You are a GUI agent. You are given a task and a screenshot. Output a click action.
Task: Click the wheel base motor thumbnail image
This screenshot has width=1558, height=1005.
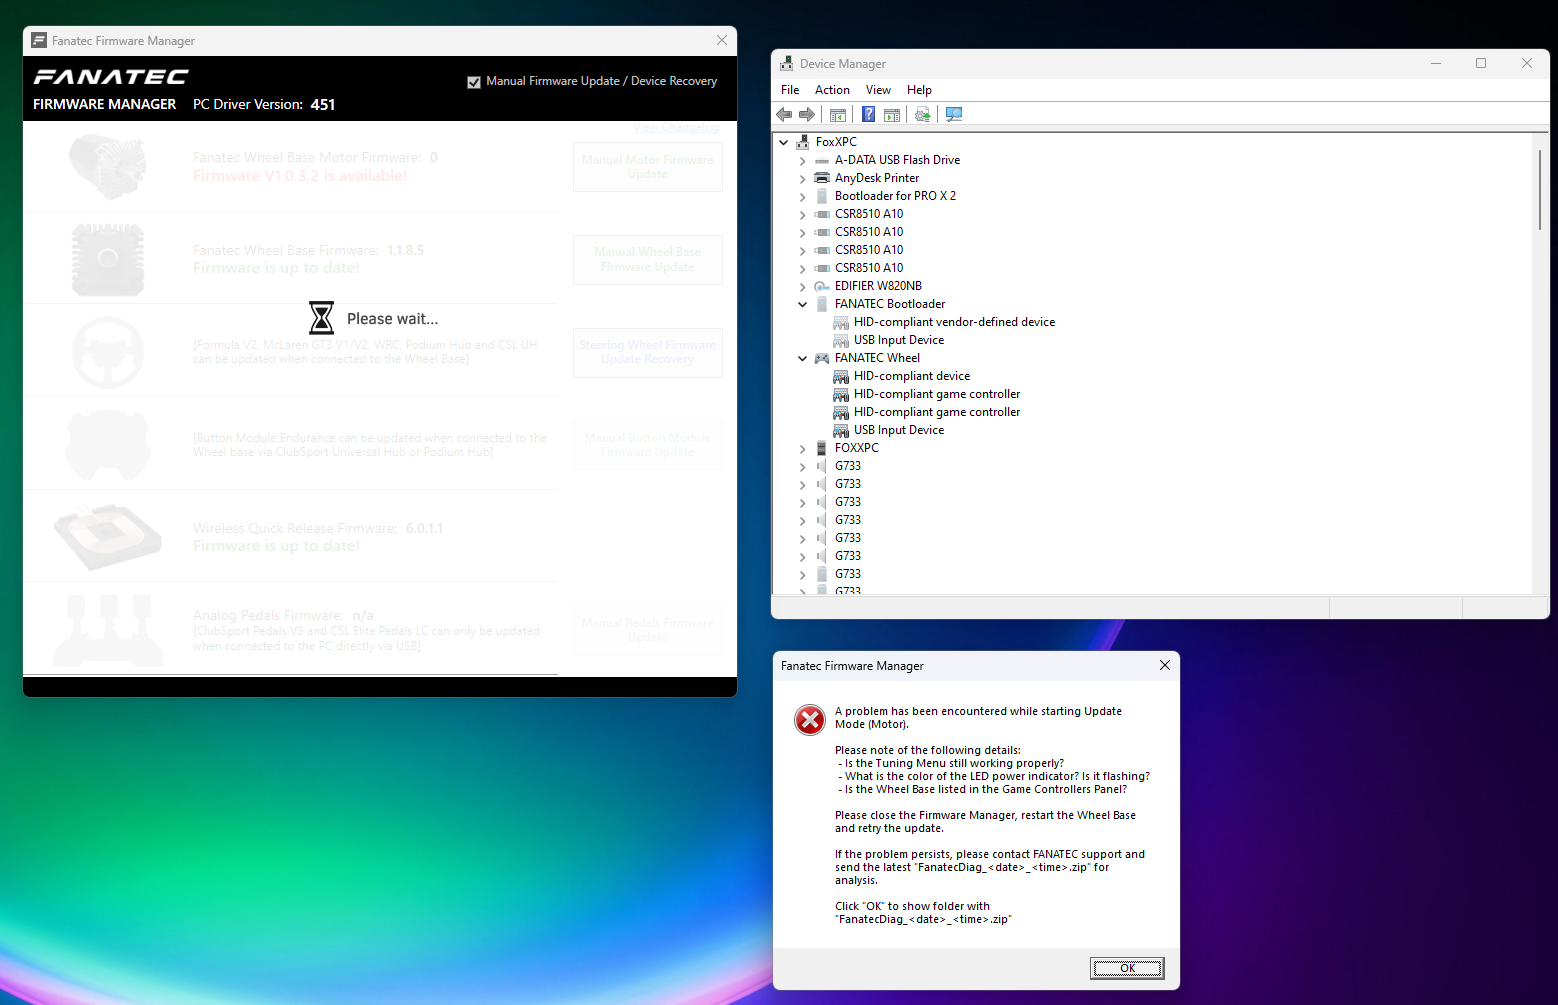point(108,166)
